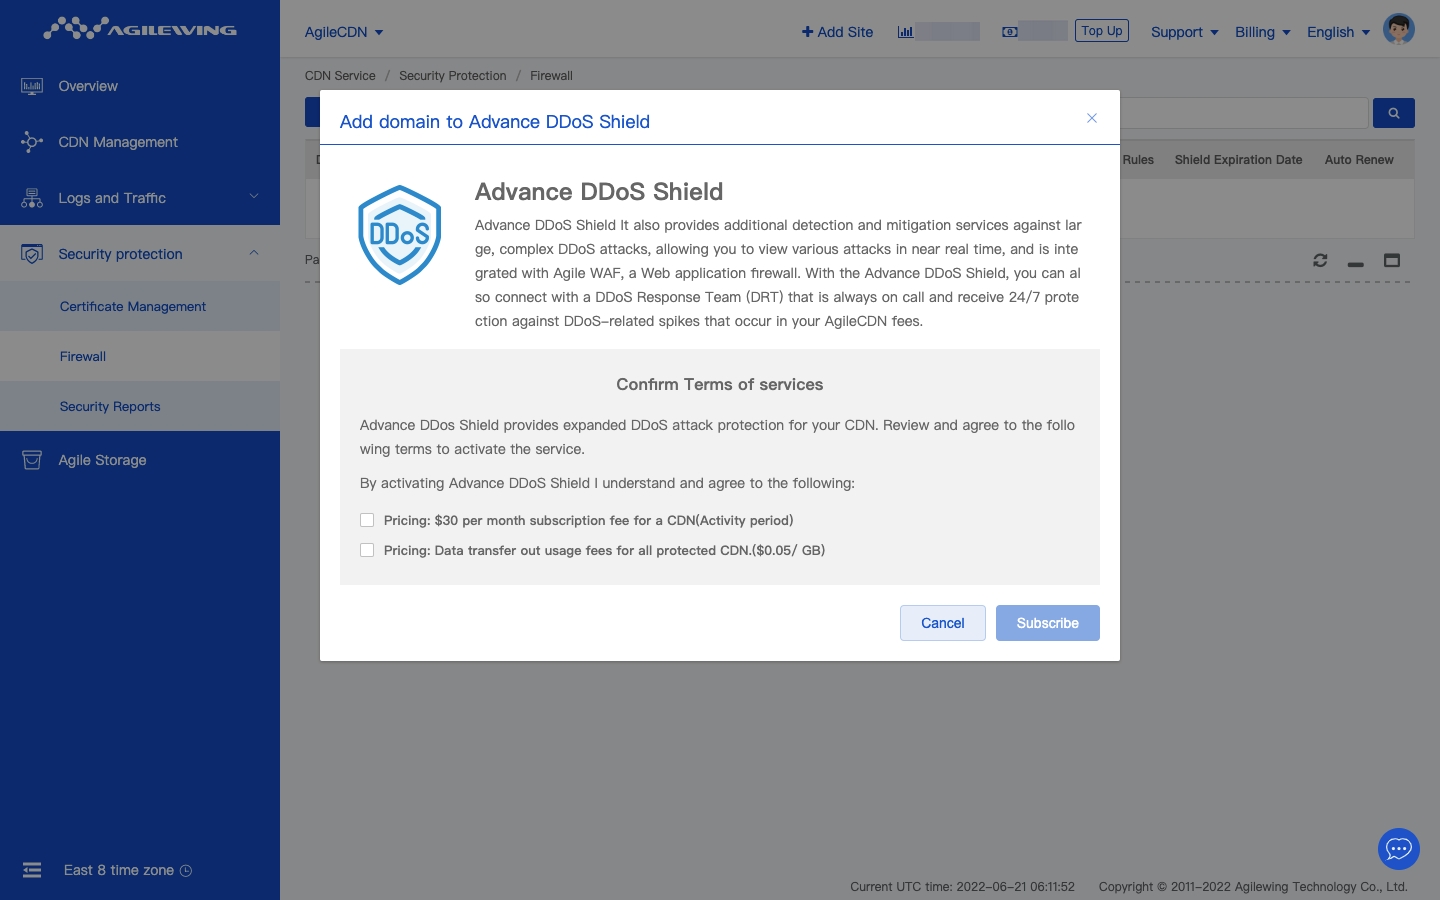Click the balance money icon in header
This screenshot has width=1440, height=900.
[x=1010, y=32]
